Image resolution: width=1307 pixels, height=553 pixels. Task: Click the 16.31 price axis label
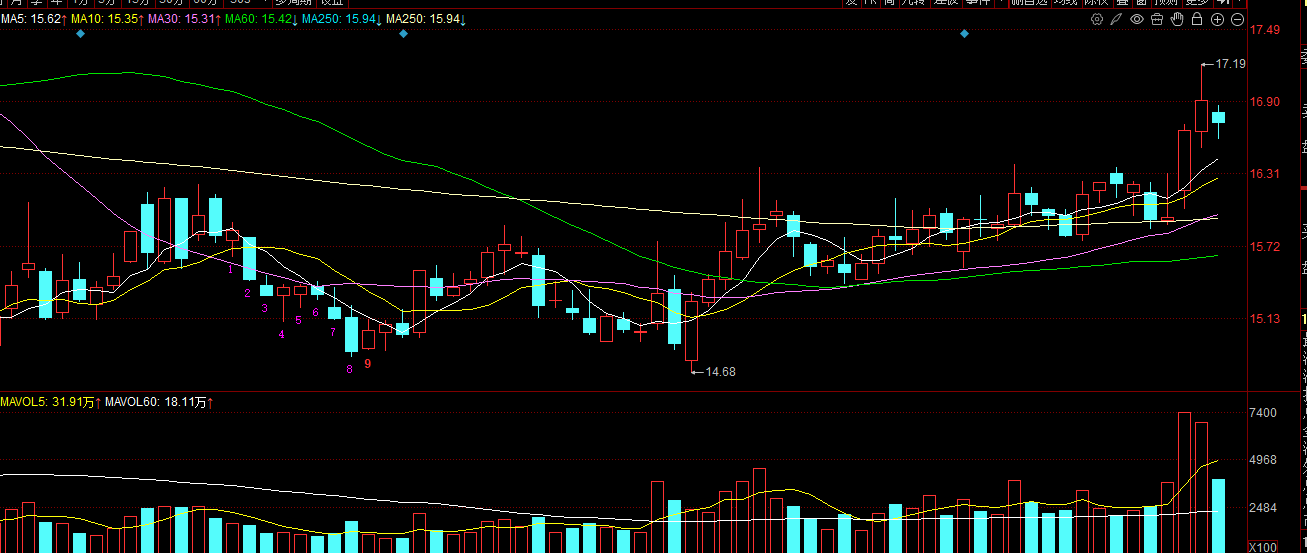[x=1266, y=174]
